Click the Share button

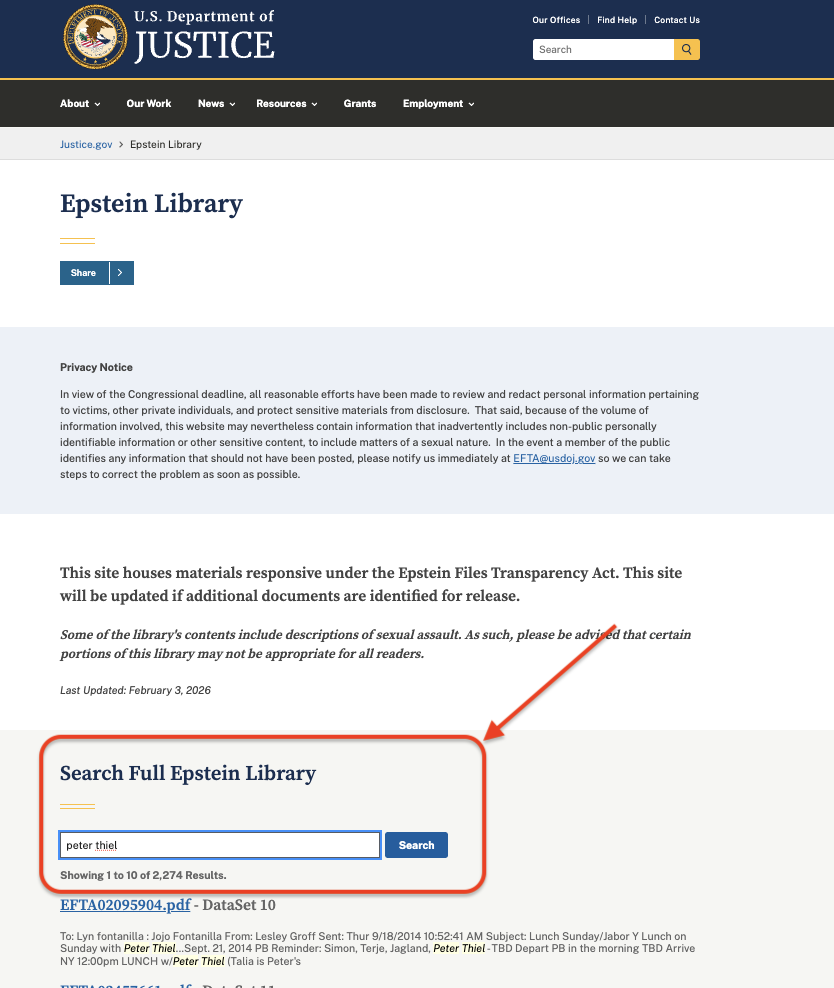[84, 273]
